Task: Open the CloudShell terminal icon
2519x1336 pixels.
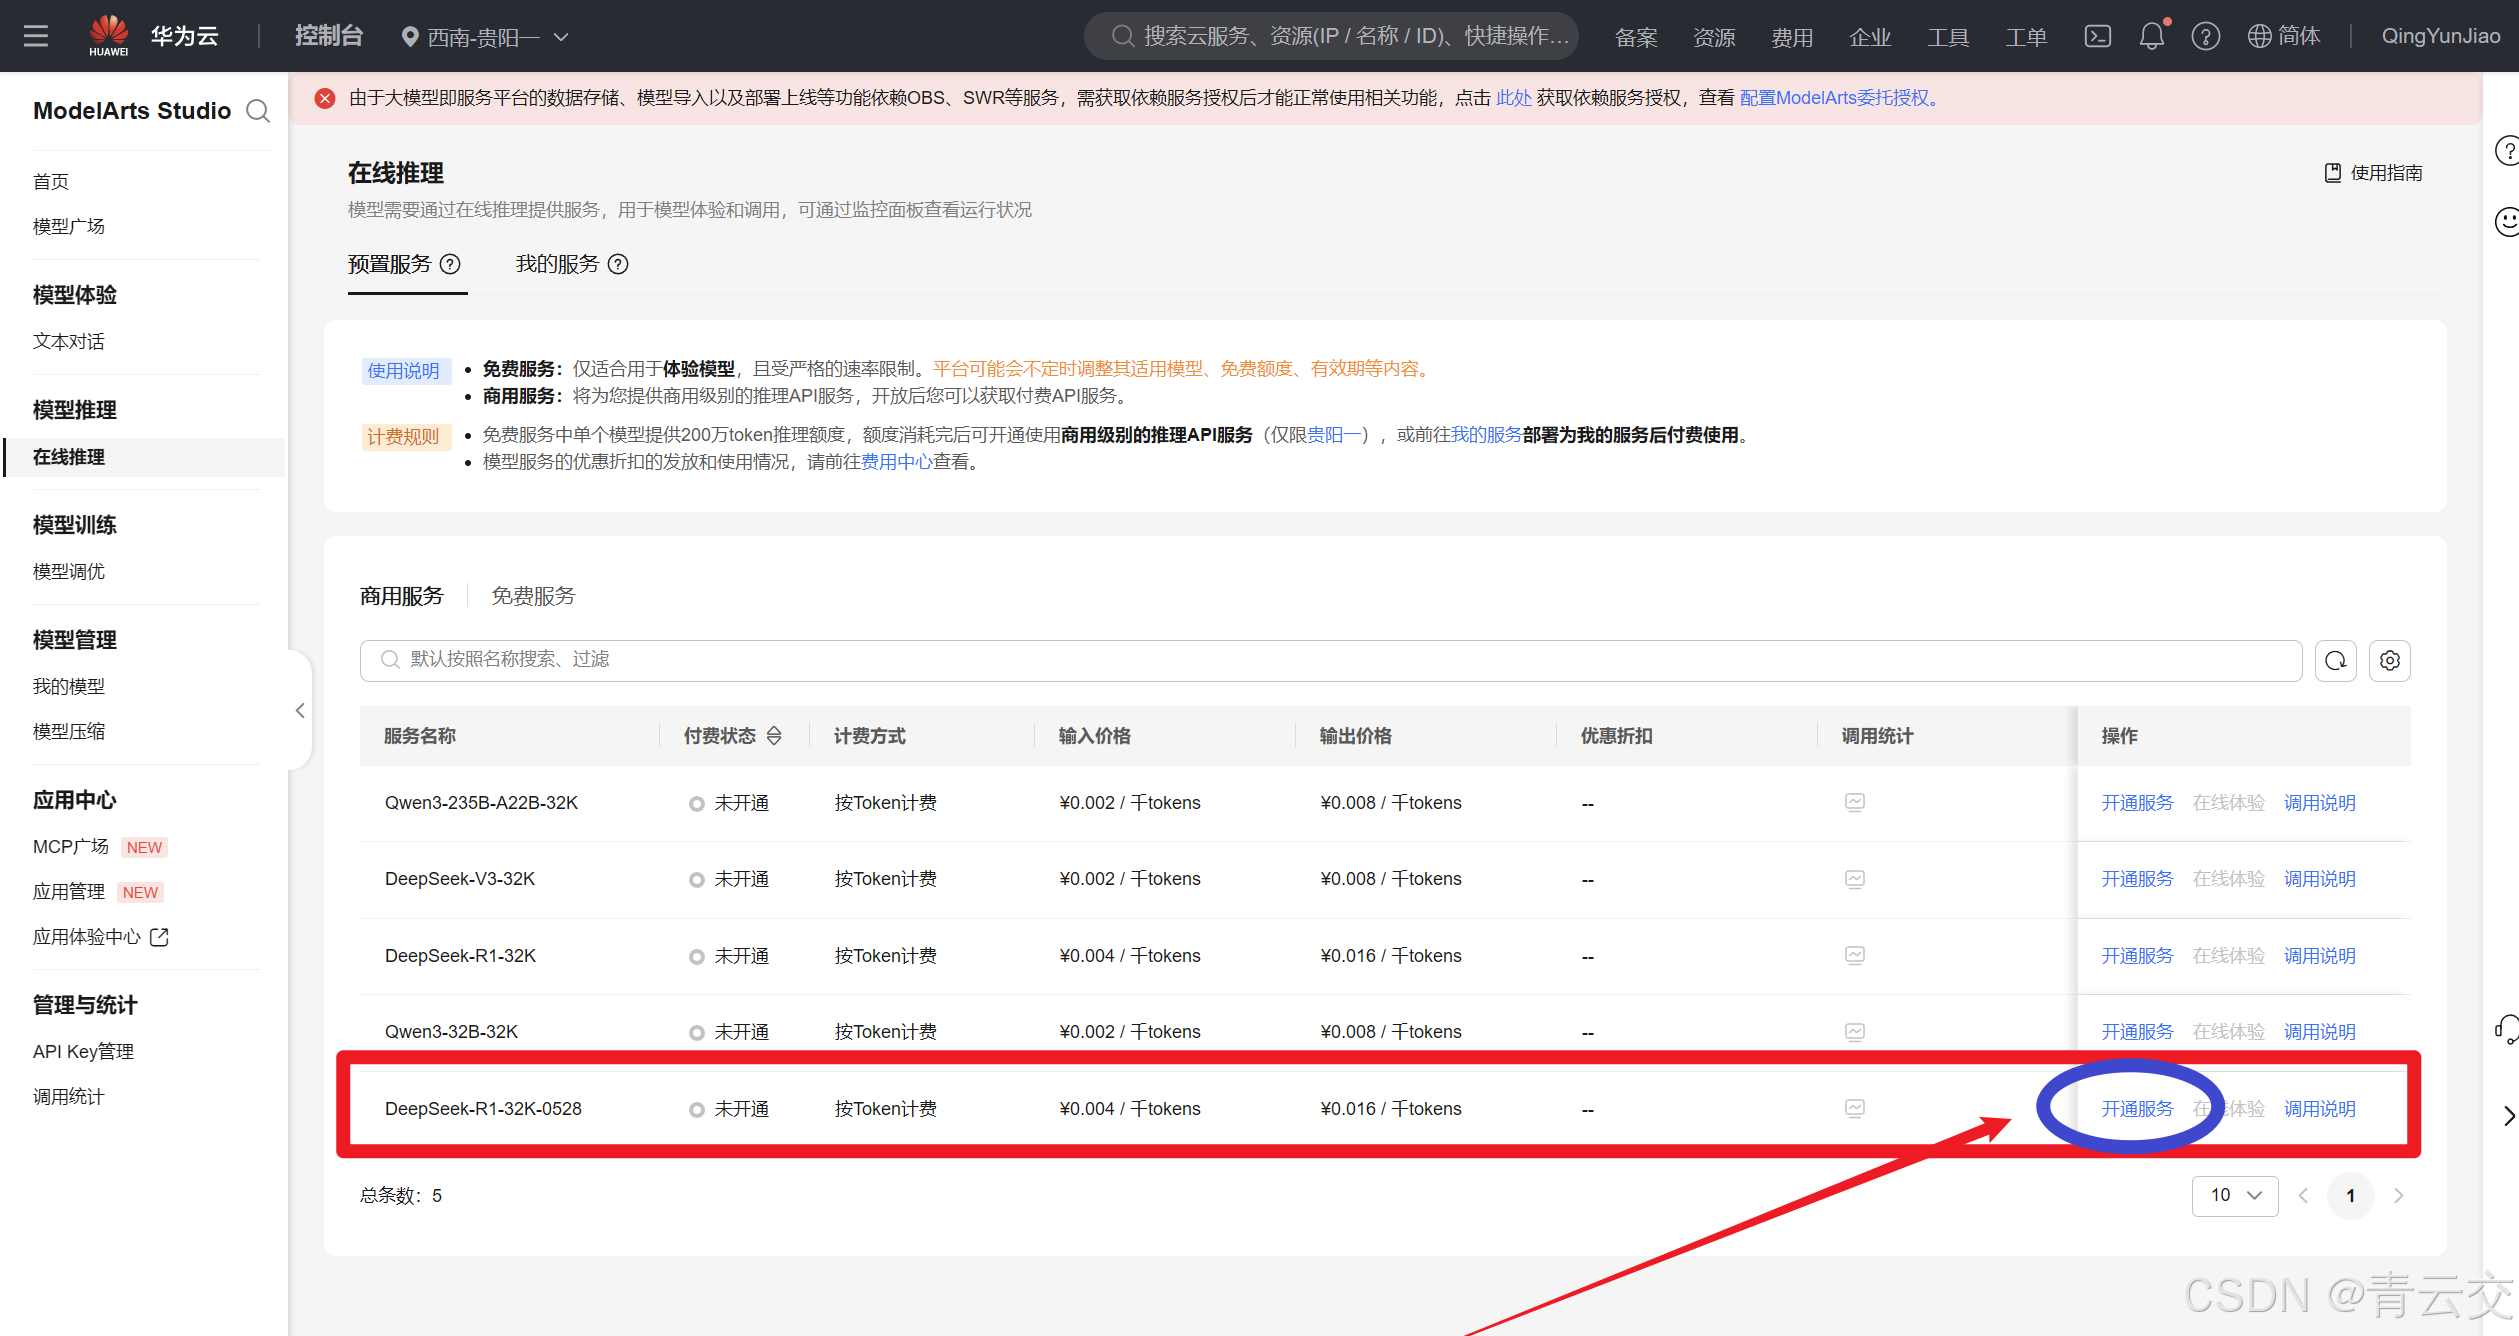Action: tap(2097, 37)
